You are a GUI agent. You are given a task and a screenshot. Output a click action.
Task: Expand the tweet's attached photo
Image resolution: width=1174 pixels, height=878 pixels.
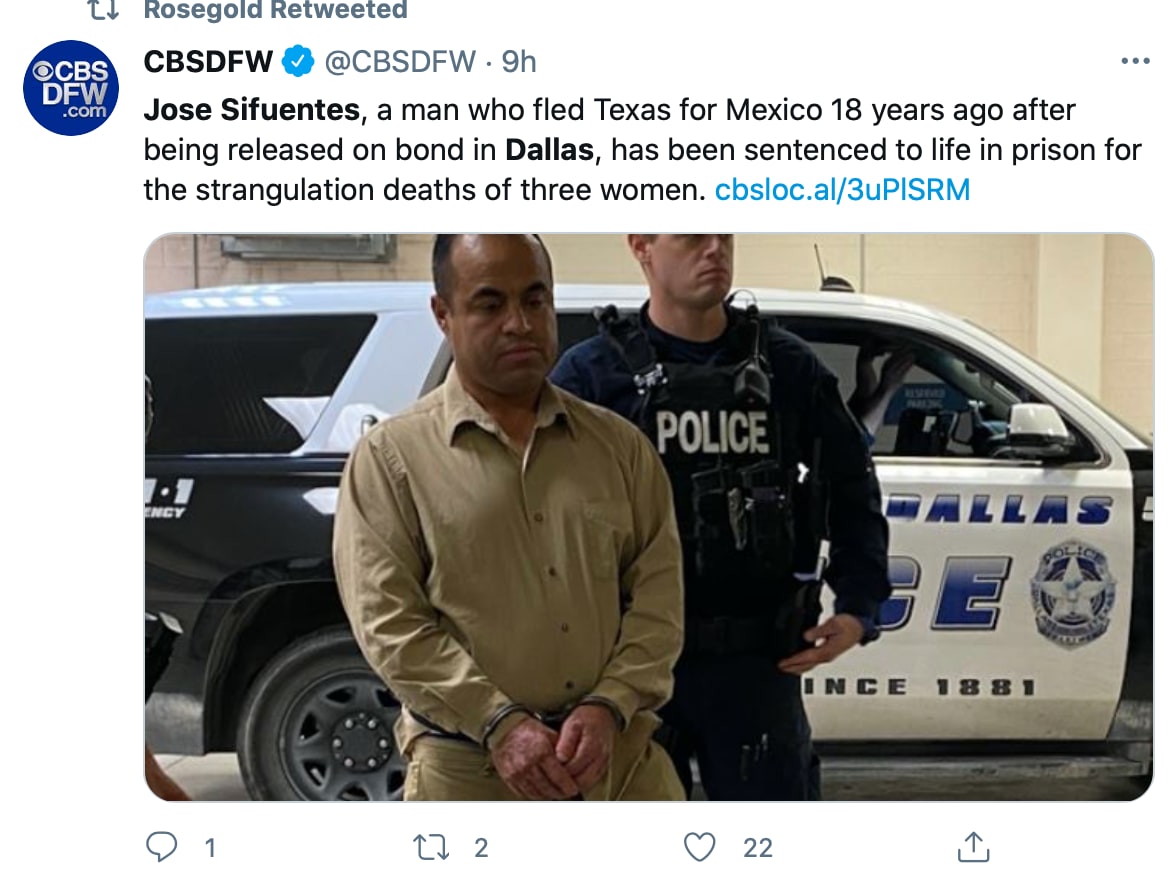coord(648,517)
